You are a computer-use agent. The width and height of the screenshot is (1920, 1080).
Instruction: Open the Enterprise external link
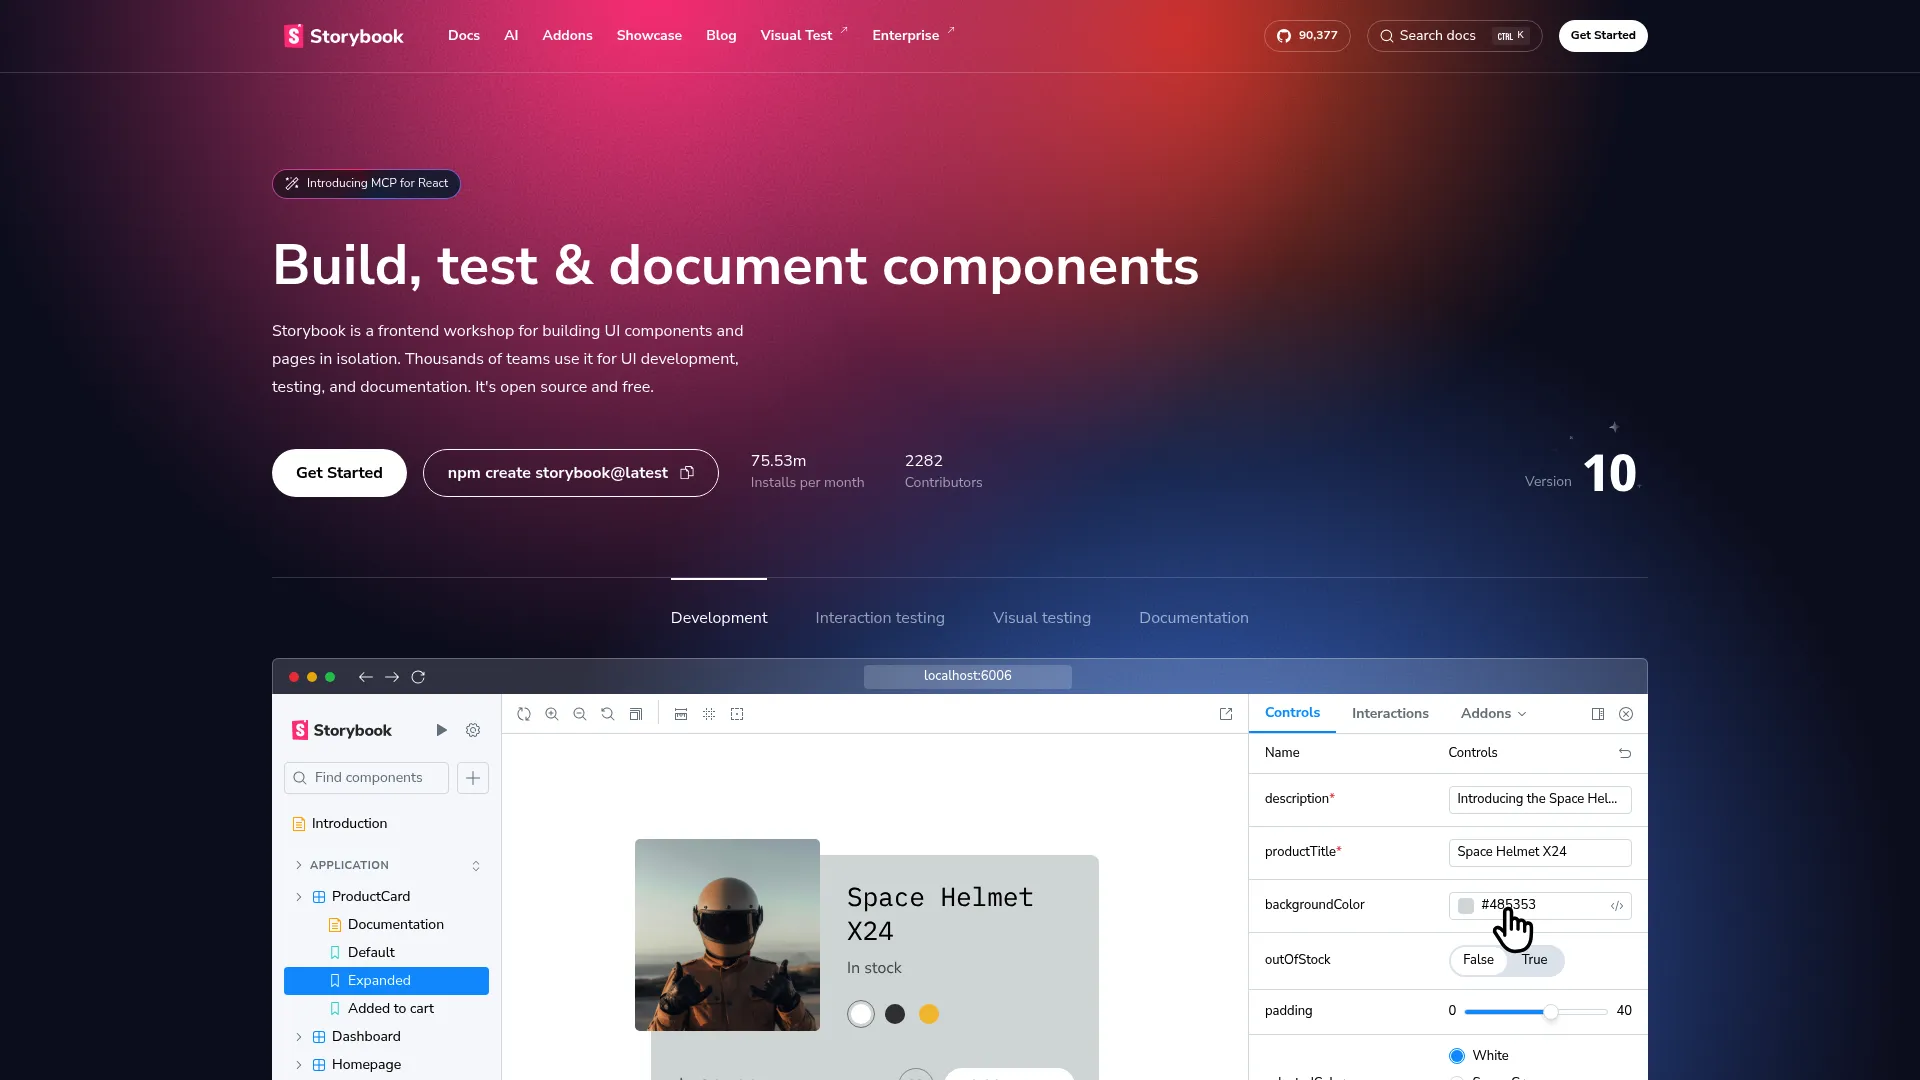pos(913,36)
